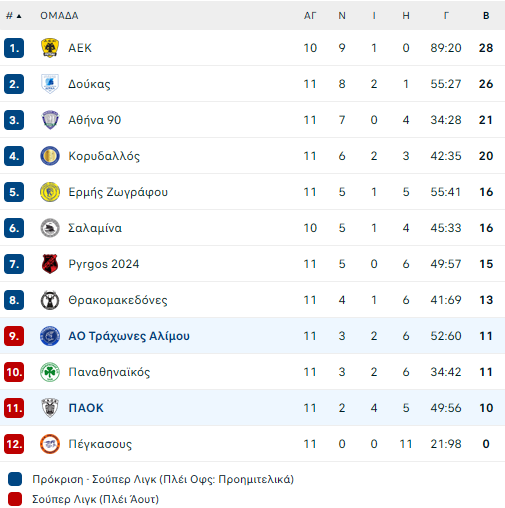Screen dimensions: 505x508
Task: Open the Πέγκασους orange logo
Action: click(x=50, y=444)
